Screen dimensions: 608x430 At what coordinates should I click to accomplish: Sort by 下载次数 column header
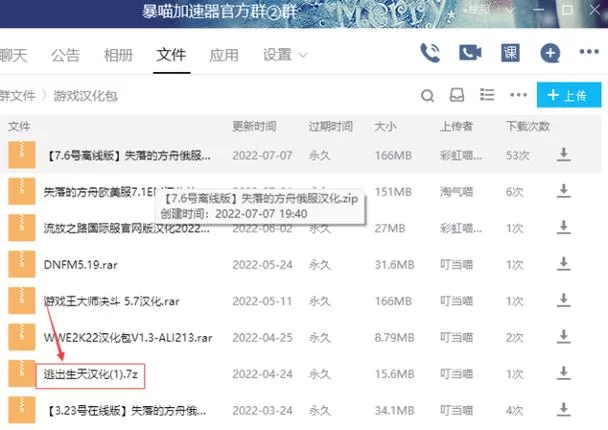pos(528,126)
